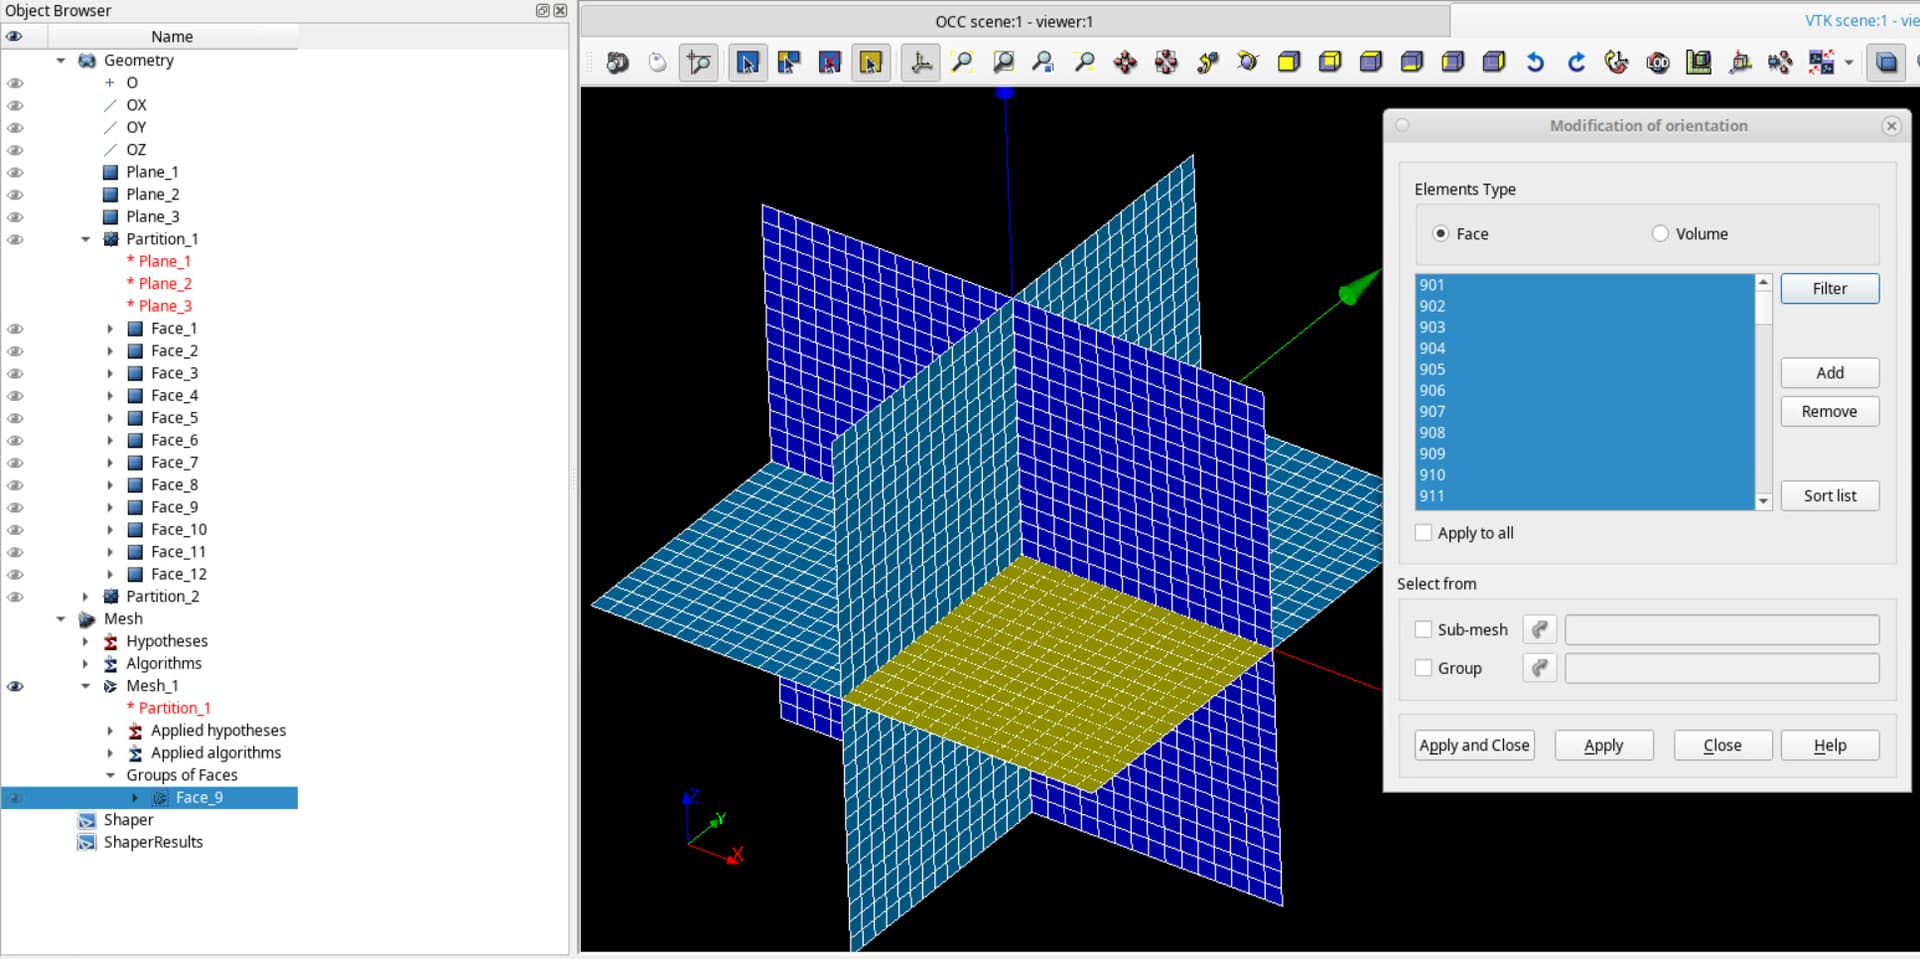Expand the Hypotheses tree node
The width and height of the screenshot is (1920, 959).
[86, 642]
